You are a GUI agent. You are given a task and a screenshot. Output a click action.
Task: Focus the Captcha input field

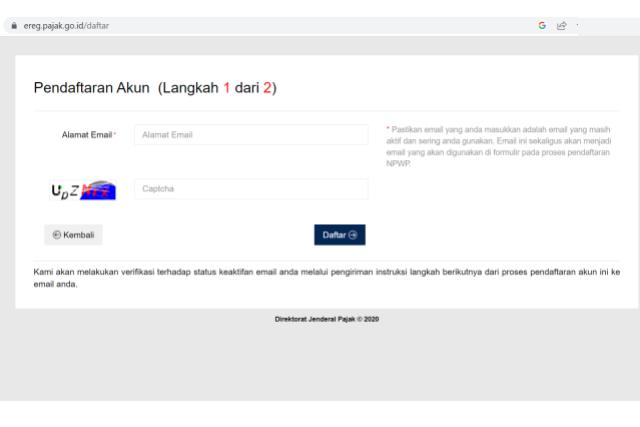point(251,189)
